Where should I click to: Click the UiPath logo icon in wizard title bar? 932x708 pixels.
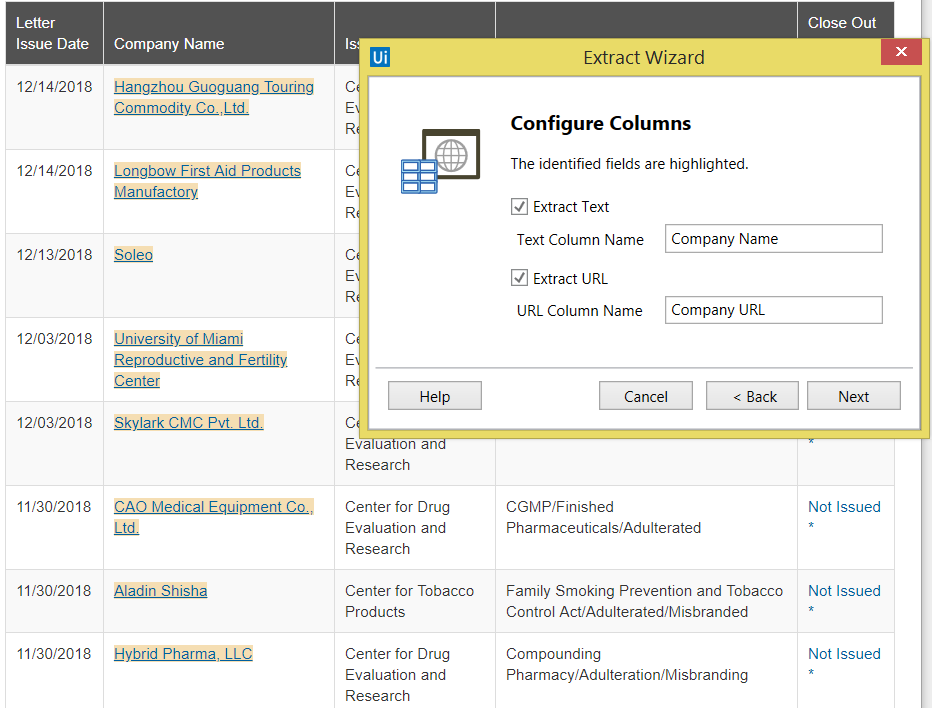click(380, 57)
